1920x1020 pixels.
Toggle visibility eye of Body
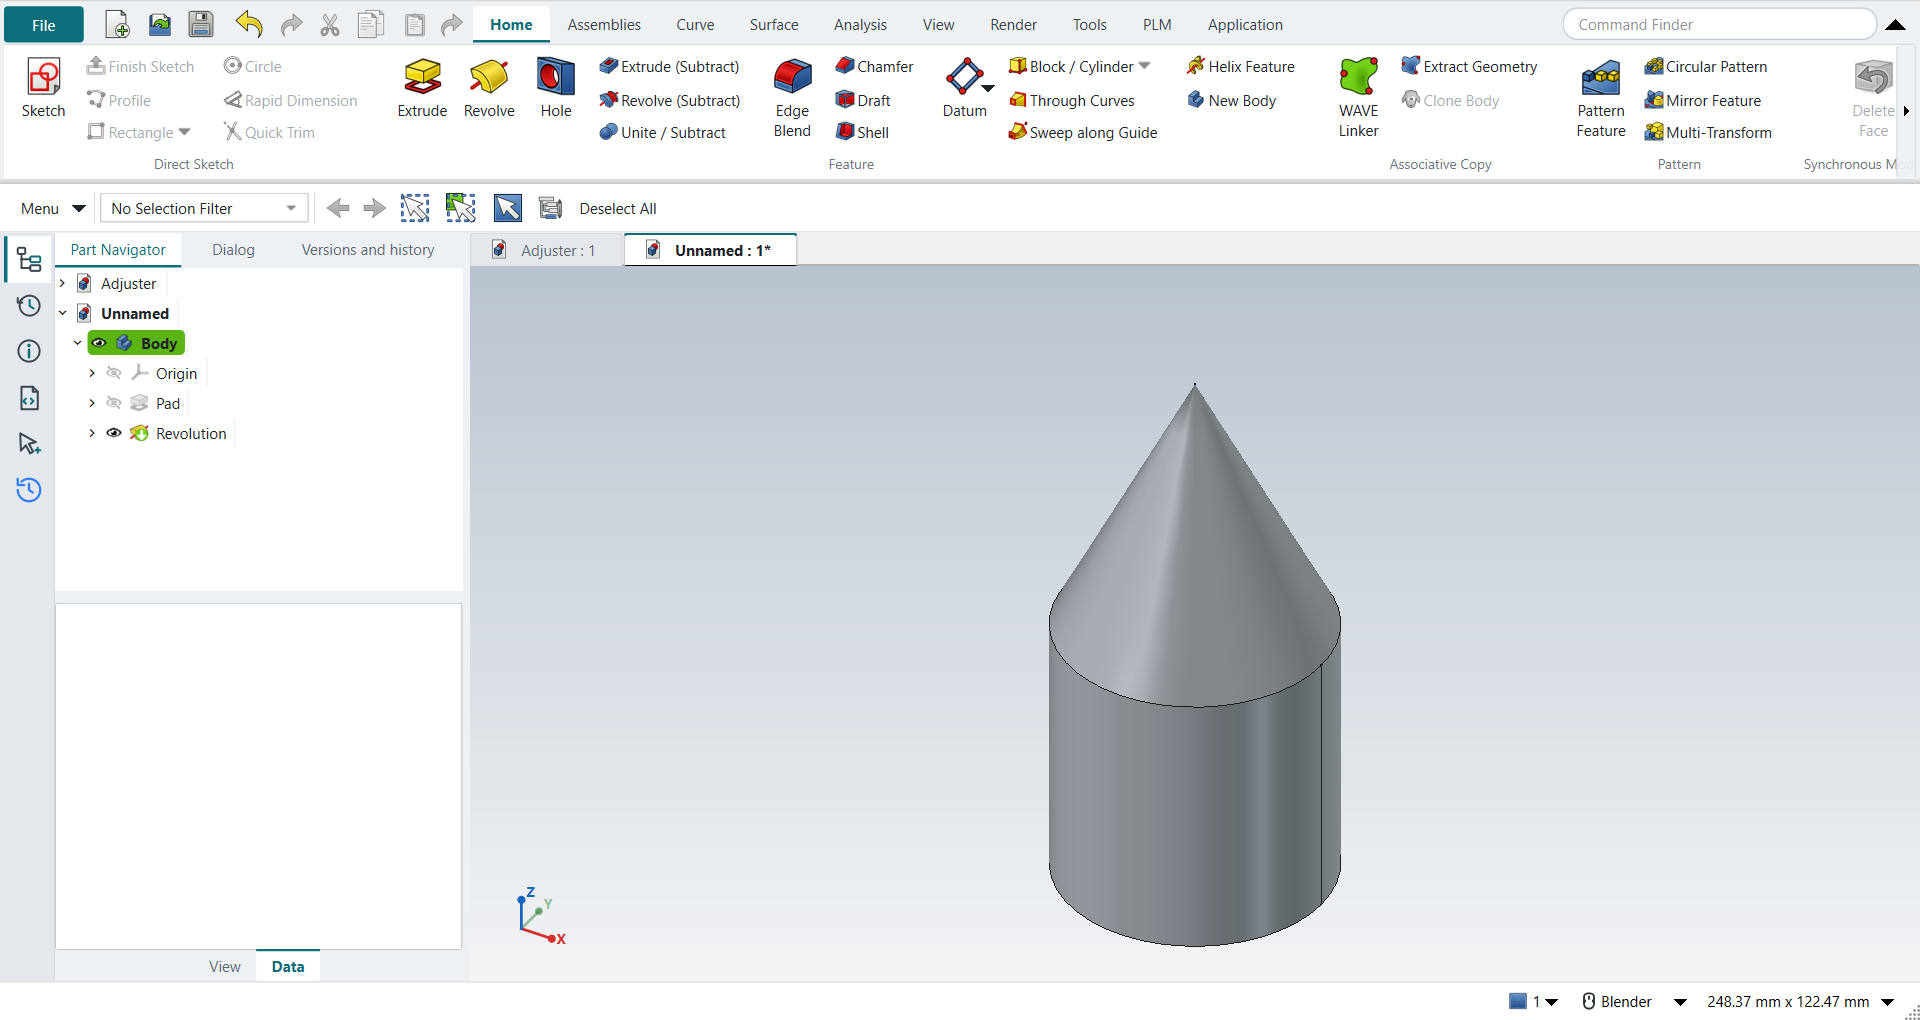[99, 343]
